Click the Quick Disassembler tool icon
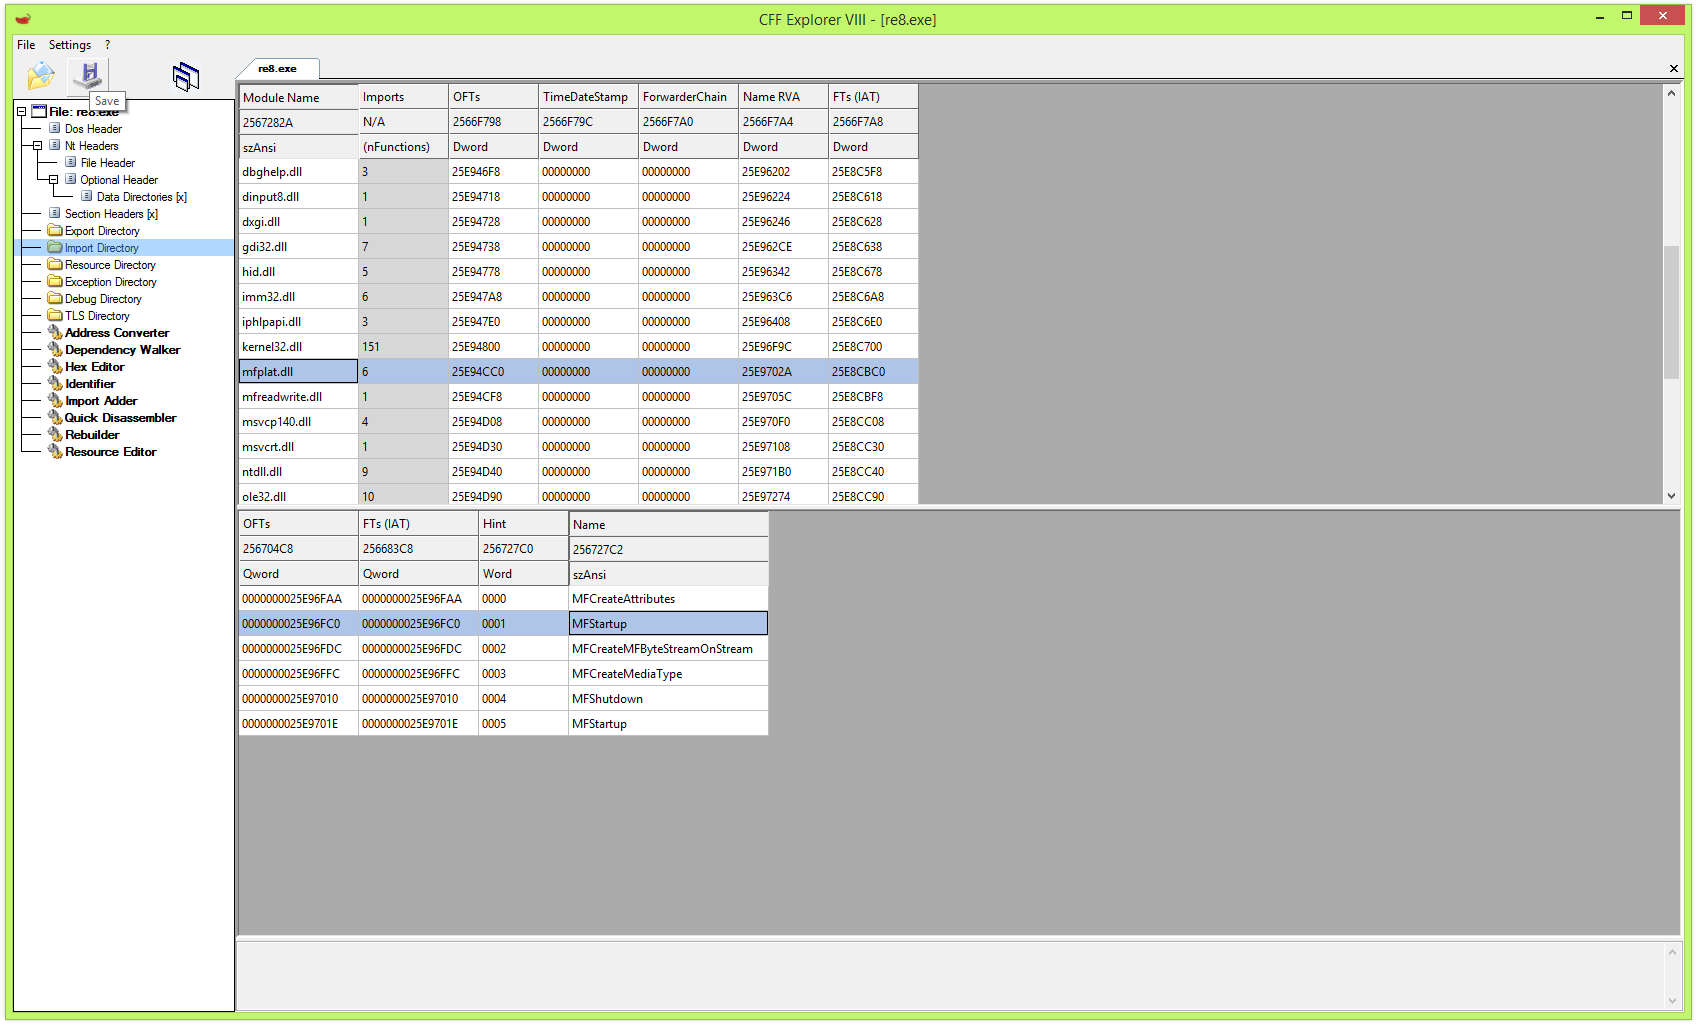 click(x=55, y=417)
